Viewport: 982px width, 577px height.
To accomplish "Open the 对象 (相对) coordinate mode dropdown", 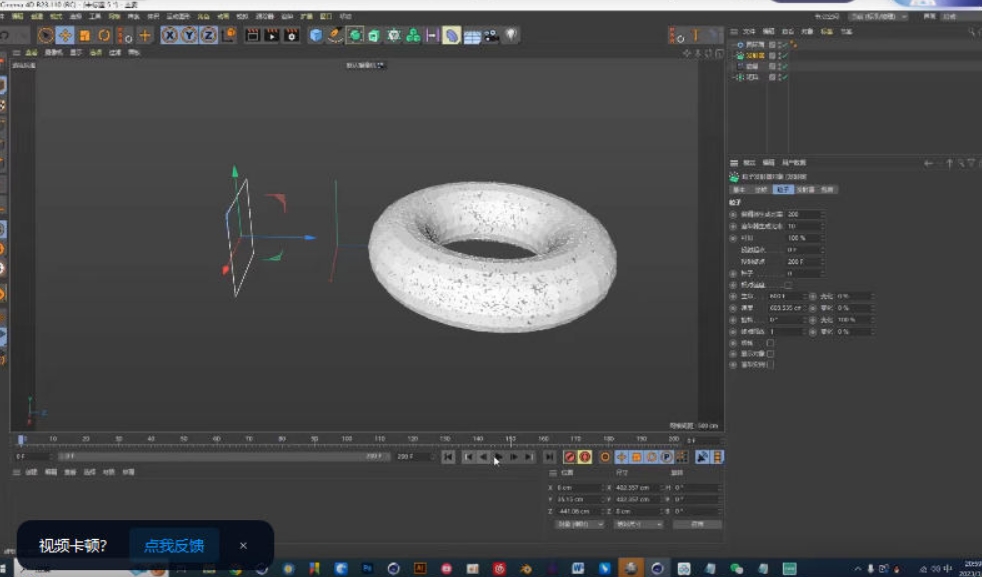I will tap(577, 524).
